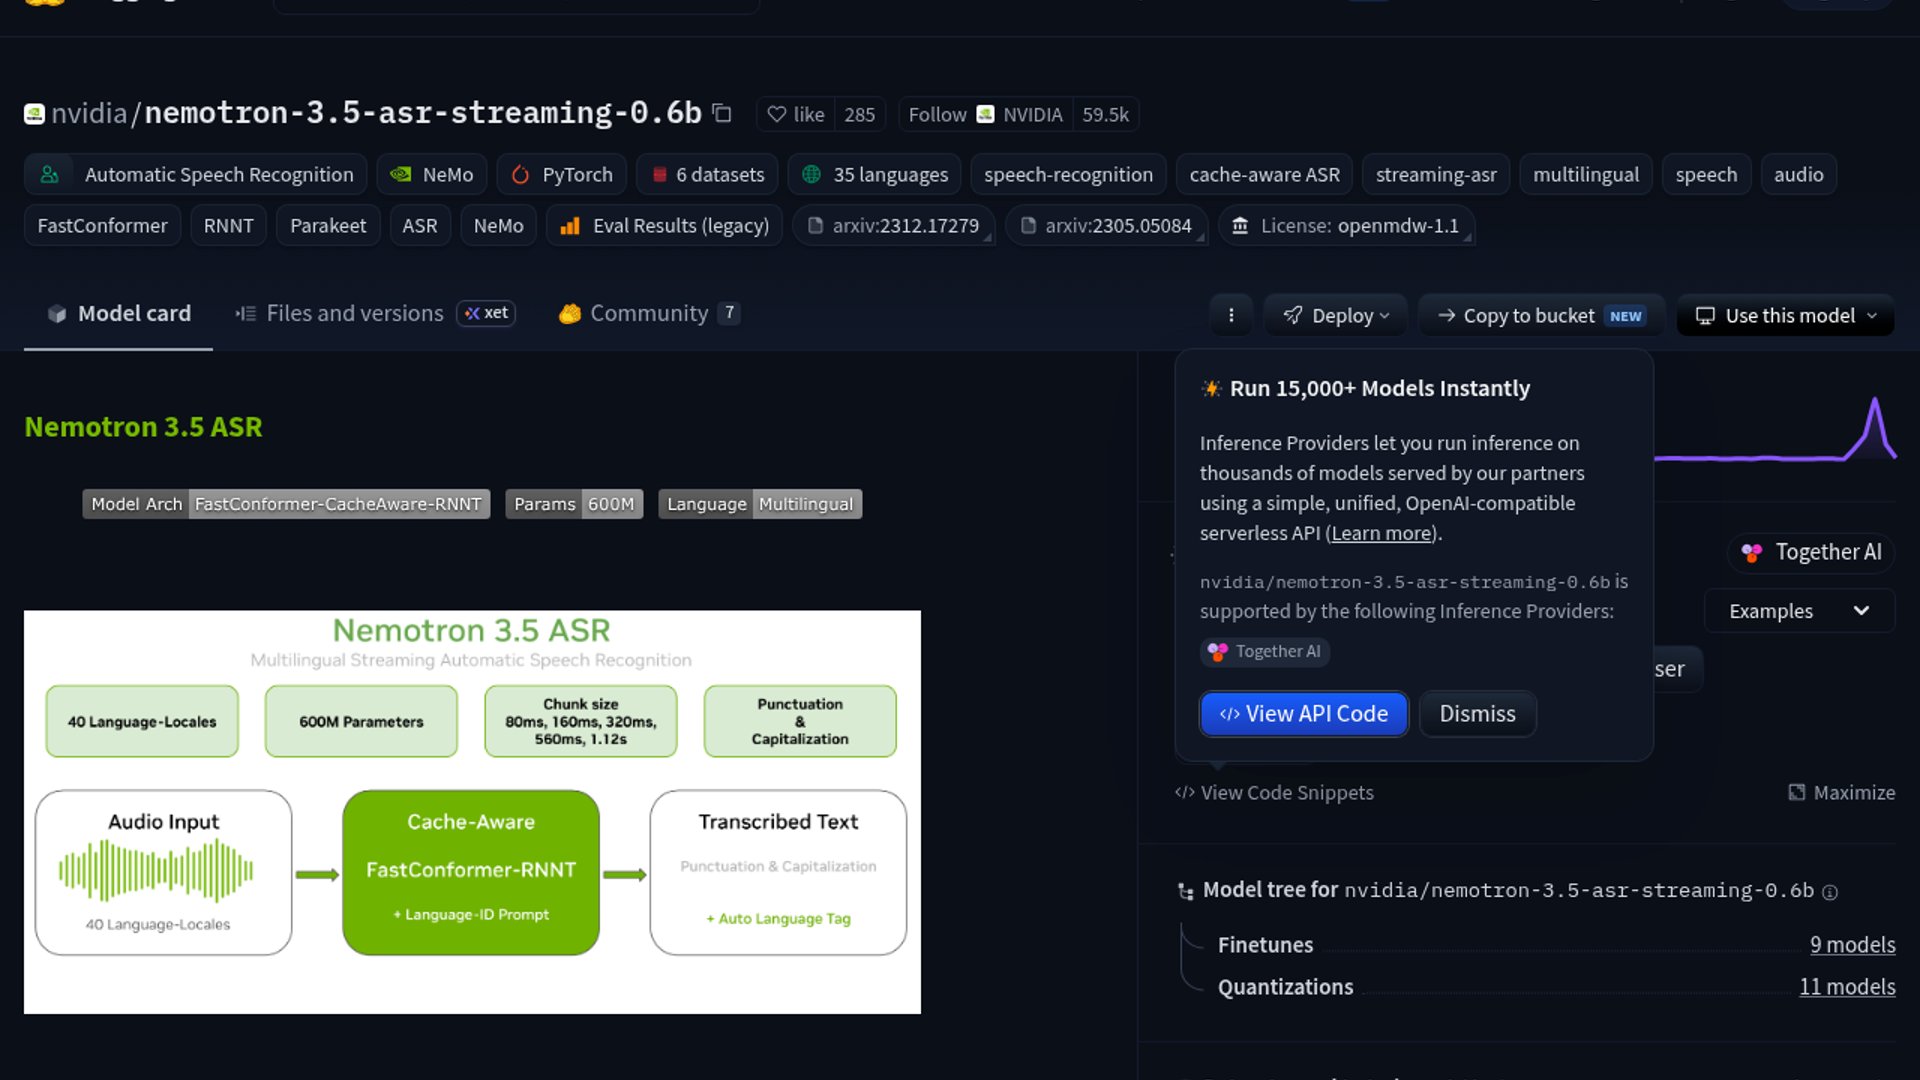Open the 9 models finetunes link

(x=1852, y=945)
